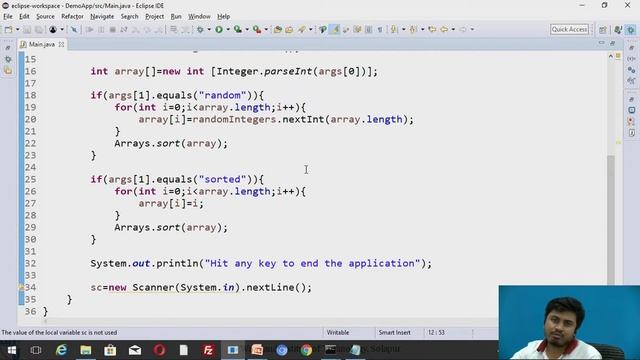Open the Source menu

[45, 16]
